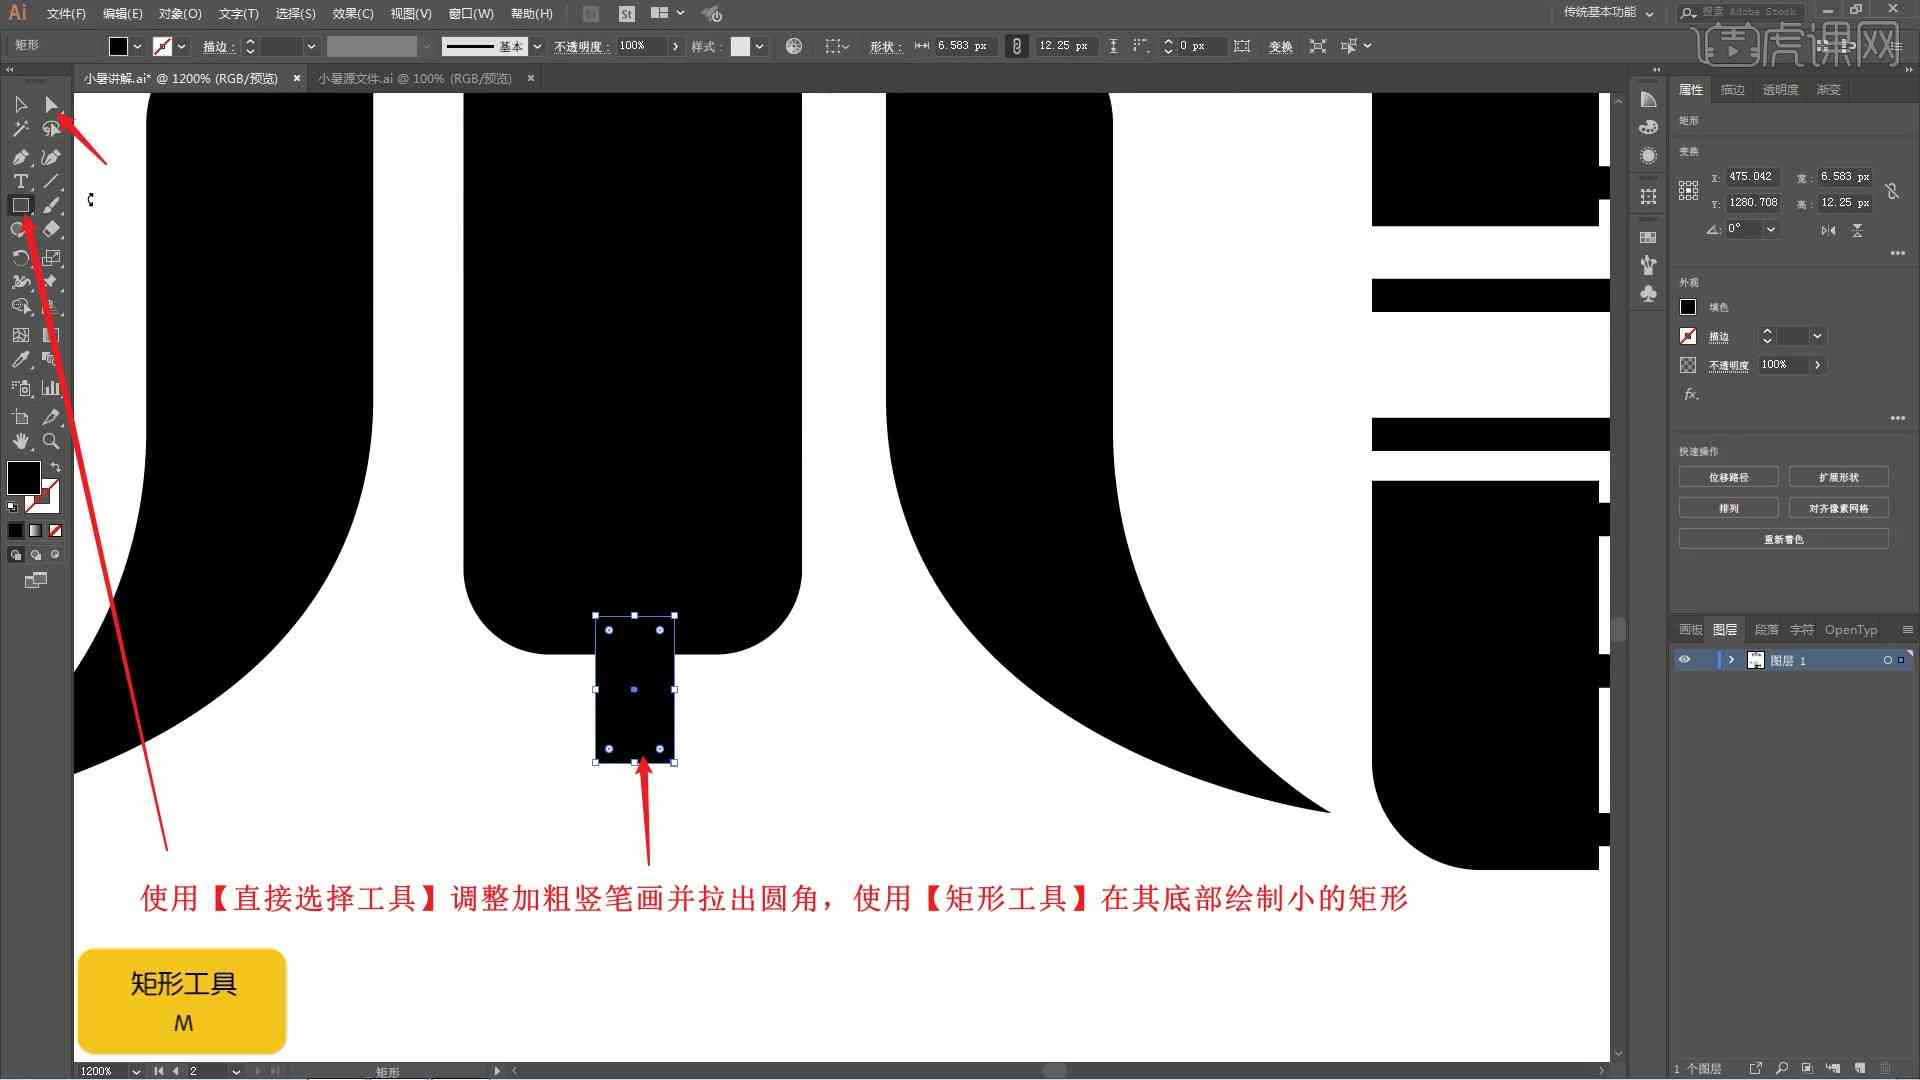
Task: Click the 对齐像素网格 button
Action: click(1837, 508)
